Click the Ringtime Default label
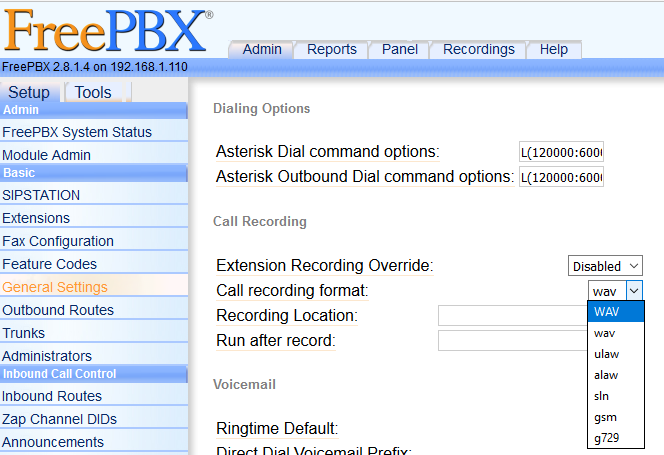664x455 pixels. 277,428
